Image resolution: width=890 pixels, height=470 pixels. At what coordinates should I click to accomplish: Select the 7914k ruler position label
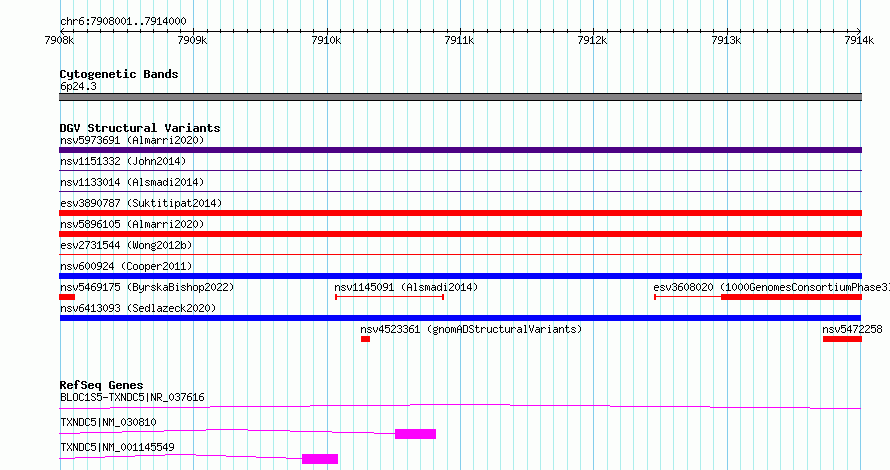click(859, 40)
